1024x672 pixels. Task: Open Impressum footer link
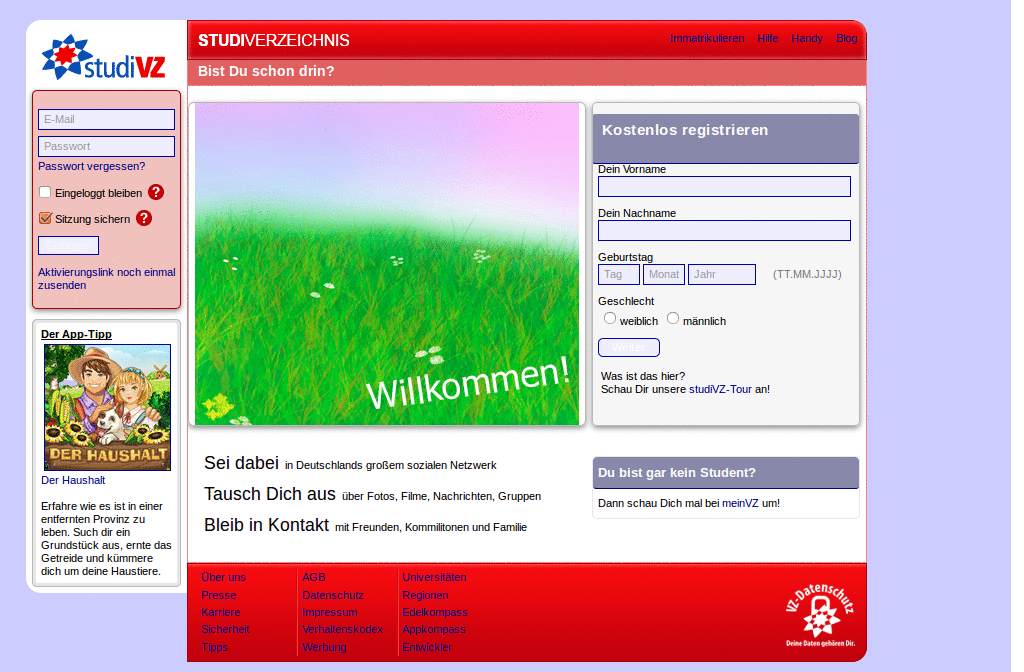pyautogui.click(x=330, y=613)
